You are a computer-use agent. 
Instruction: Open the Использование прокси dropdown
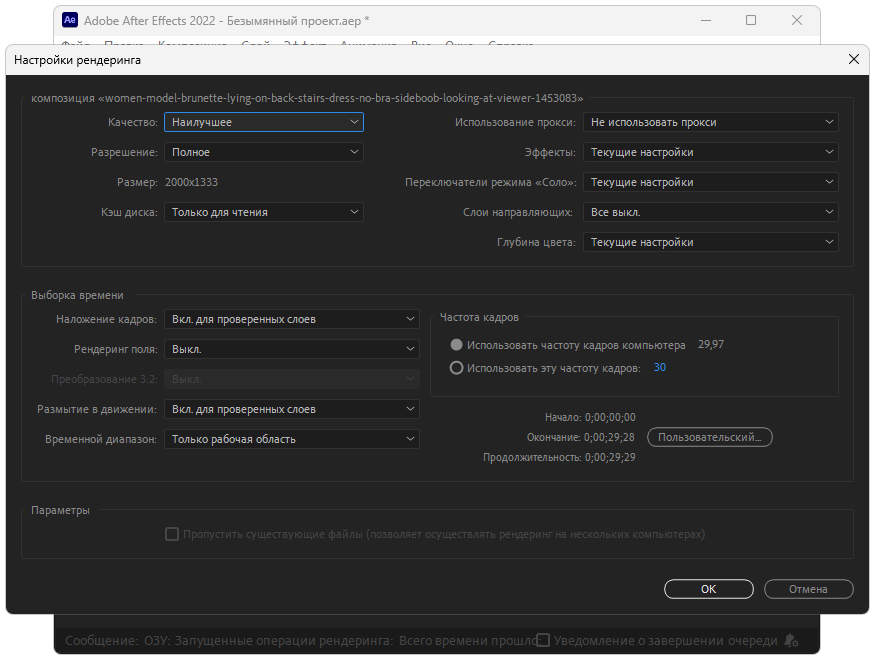pyautogui.click(x=711, y=122)
